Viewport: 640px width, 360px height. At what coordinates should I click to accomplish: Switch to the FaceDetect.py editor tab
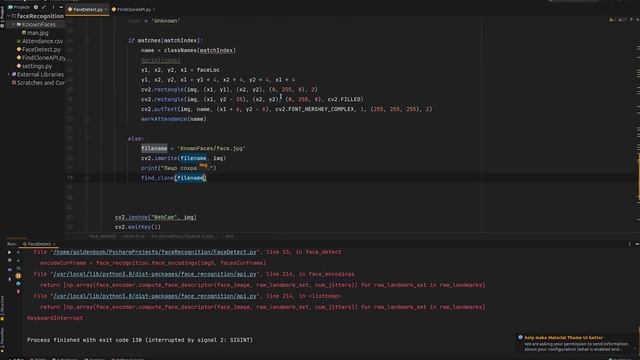(88, 9)
